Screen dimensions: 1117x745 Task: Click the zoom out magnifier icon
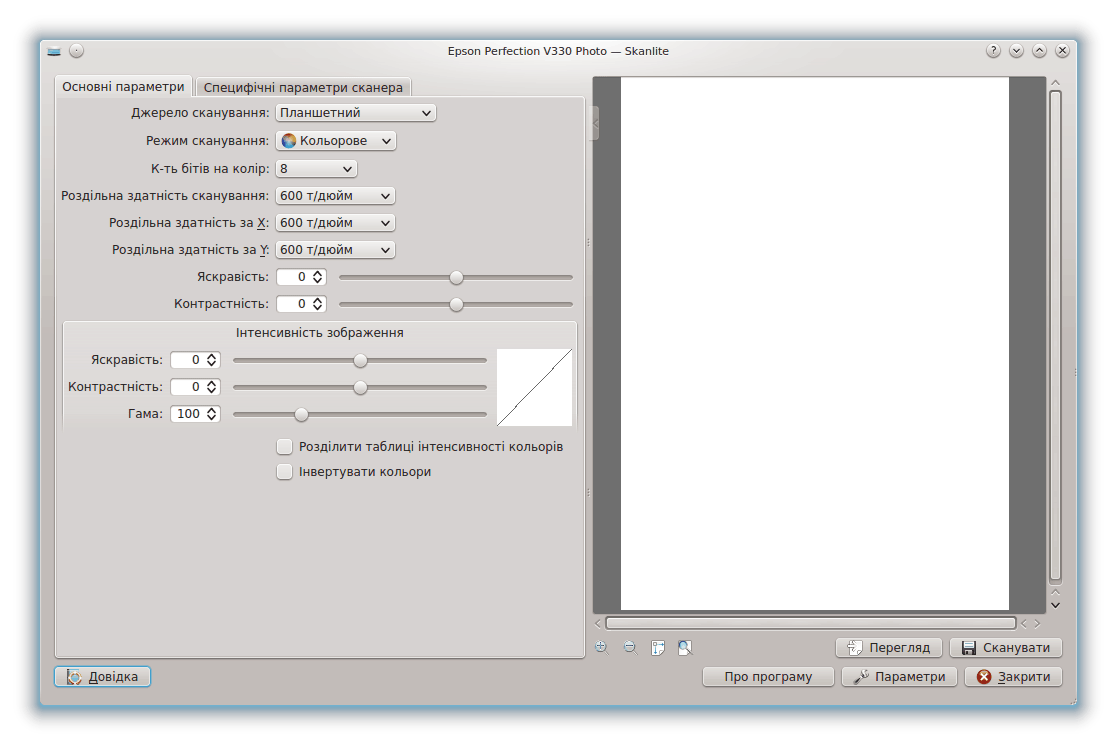(x=630, y=647)
